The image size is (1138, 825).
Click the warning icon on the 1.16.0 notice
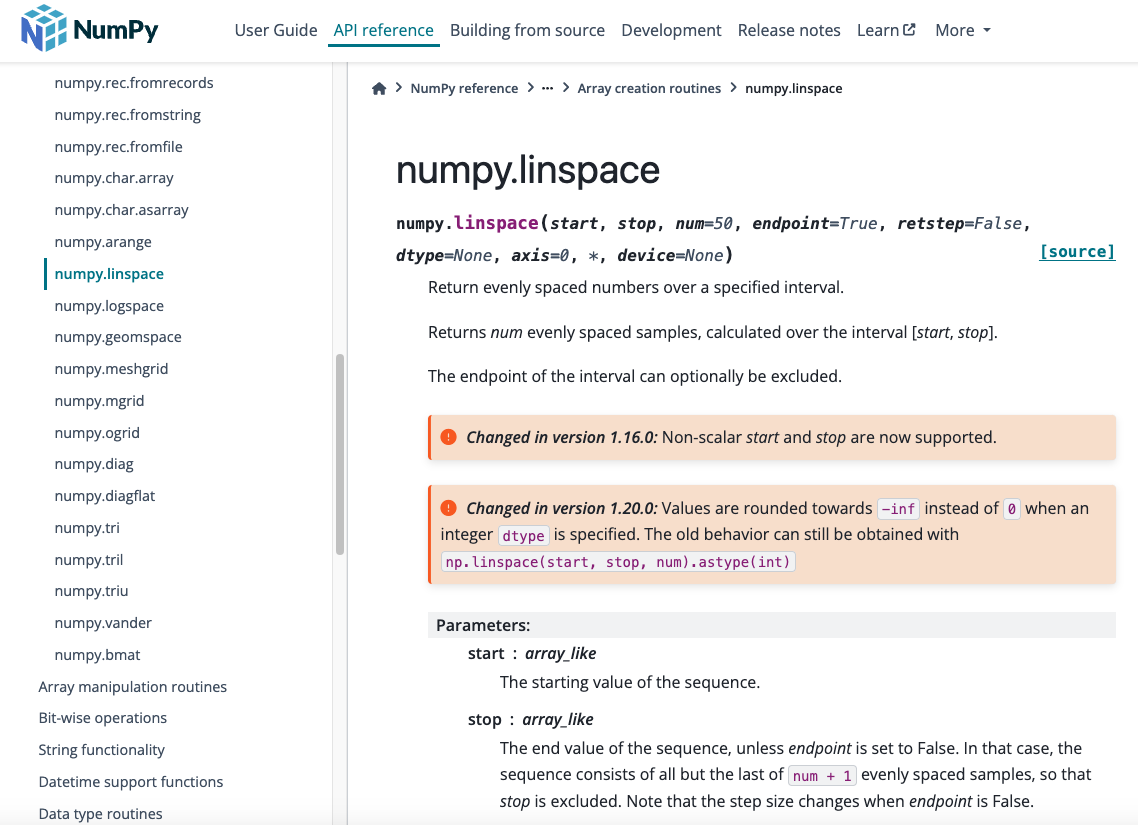(x=449, y=437)
